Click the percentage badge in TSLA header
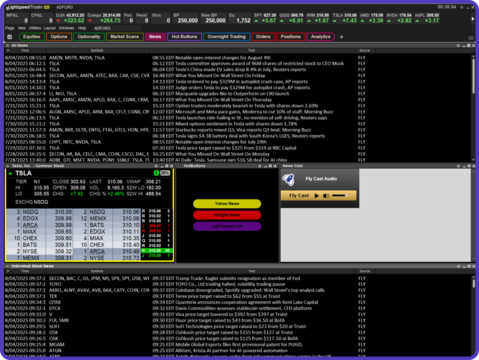The height and width of the screenshot is (360, 479). tap(165, 173)
